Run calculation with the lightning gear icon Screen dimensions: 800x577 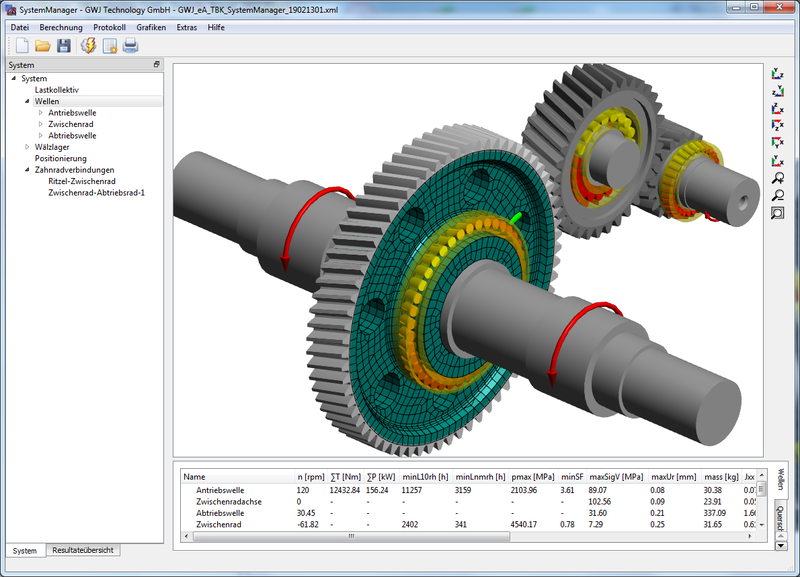tap(88, 46)
